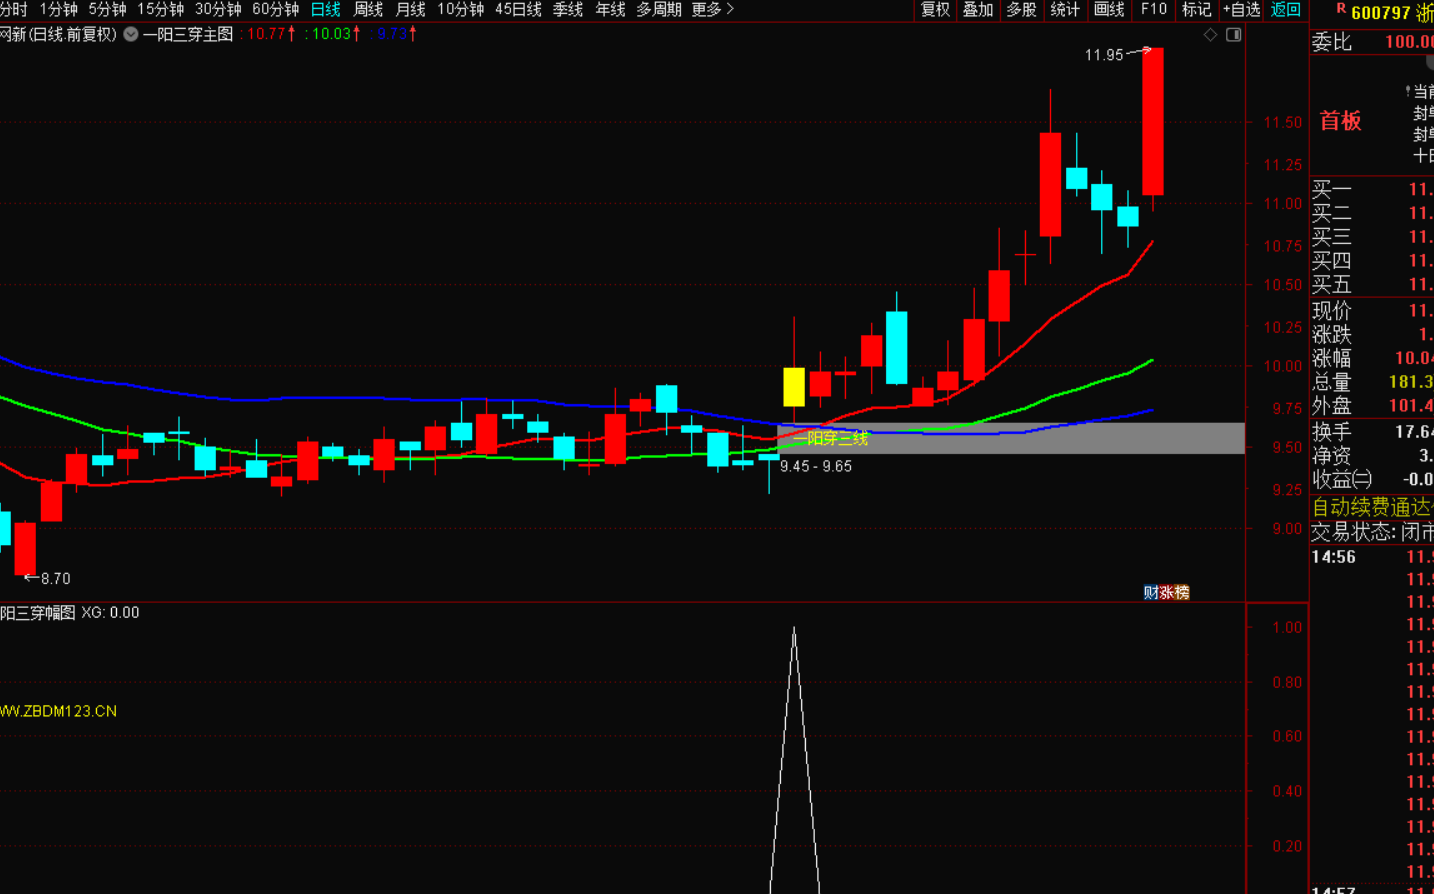1434x894 pixels.
Task: Add stock via +自选 button
Action: coord(1241,9)
